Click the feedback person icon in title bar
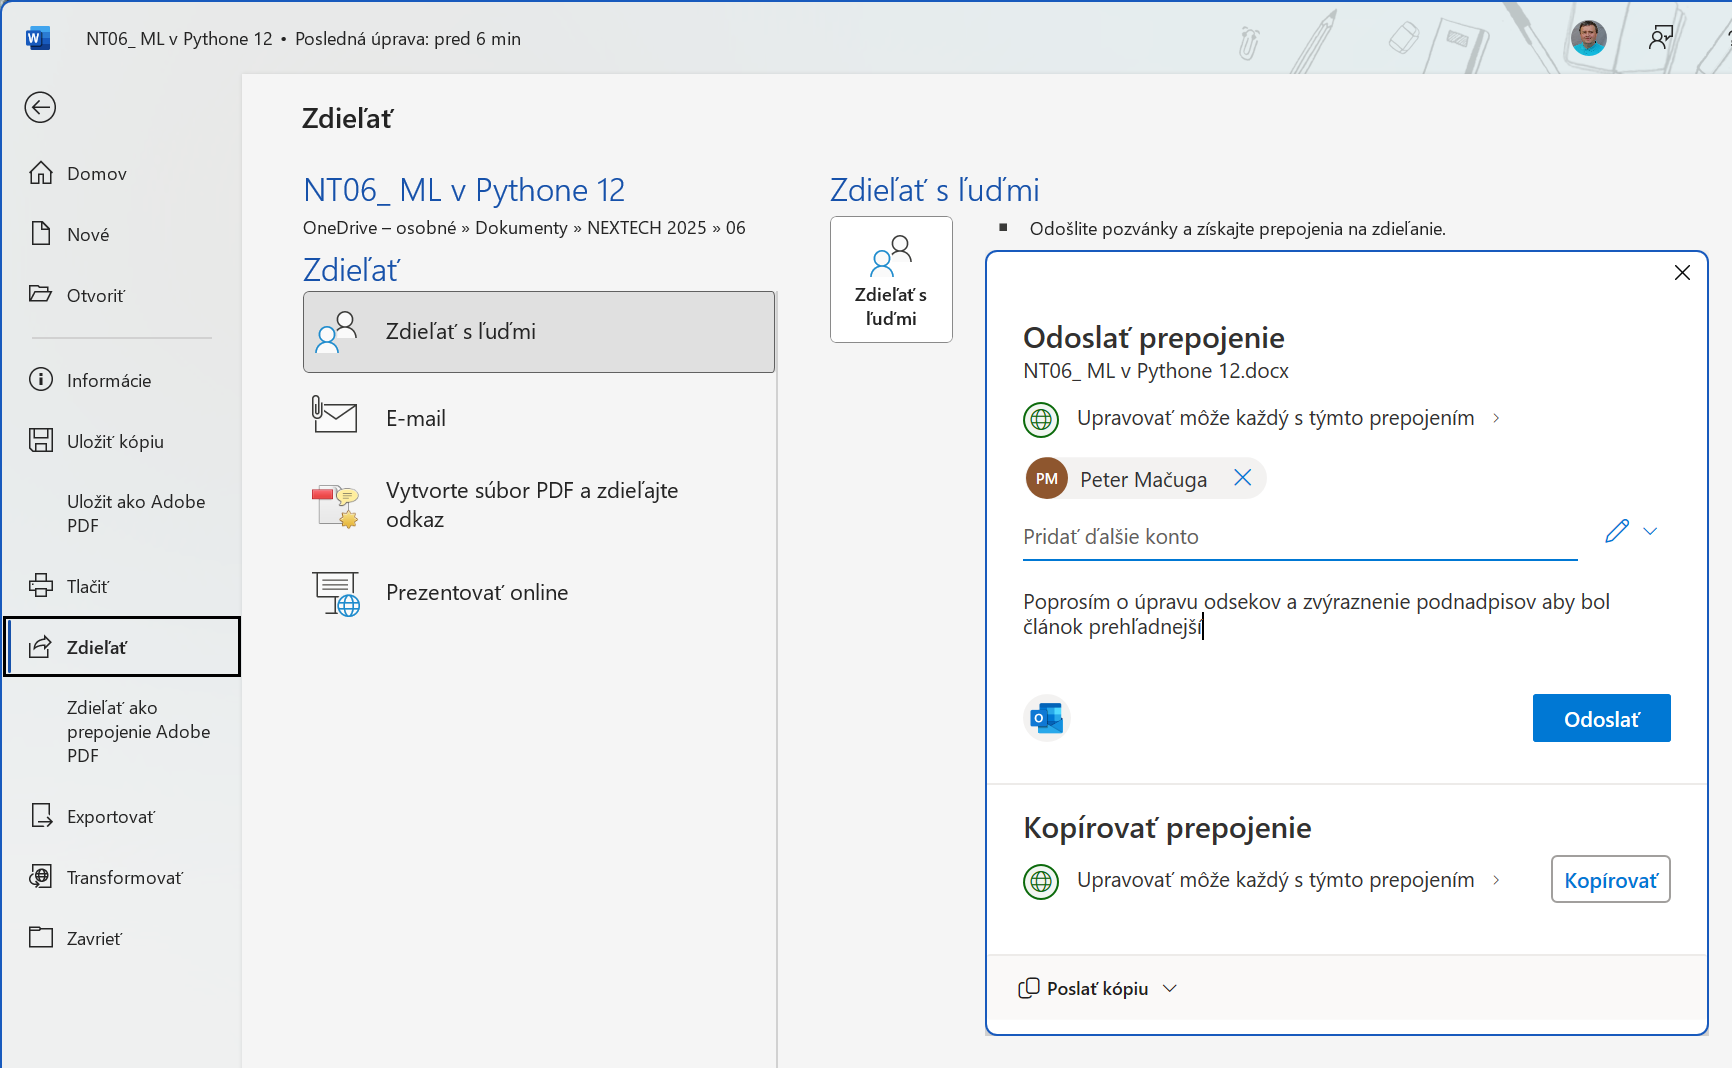Viewport: 1732px width, 1068px height. pos(1660,38)
